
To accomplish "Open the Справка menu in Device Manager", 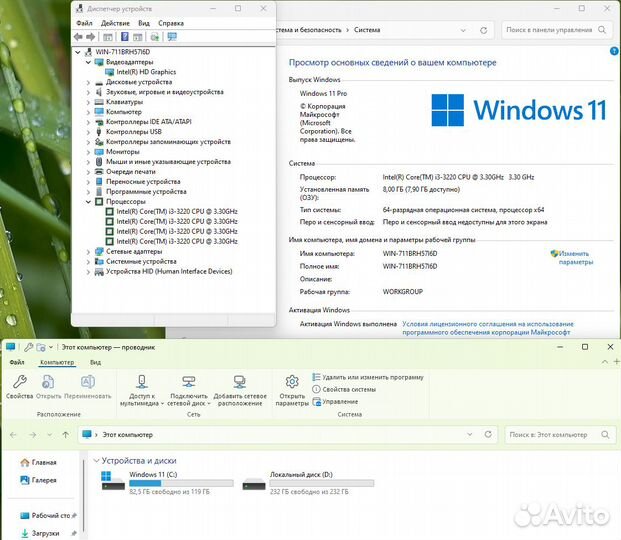I will pos(171,23).
